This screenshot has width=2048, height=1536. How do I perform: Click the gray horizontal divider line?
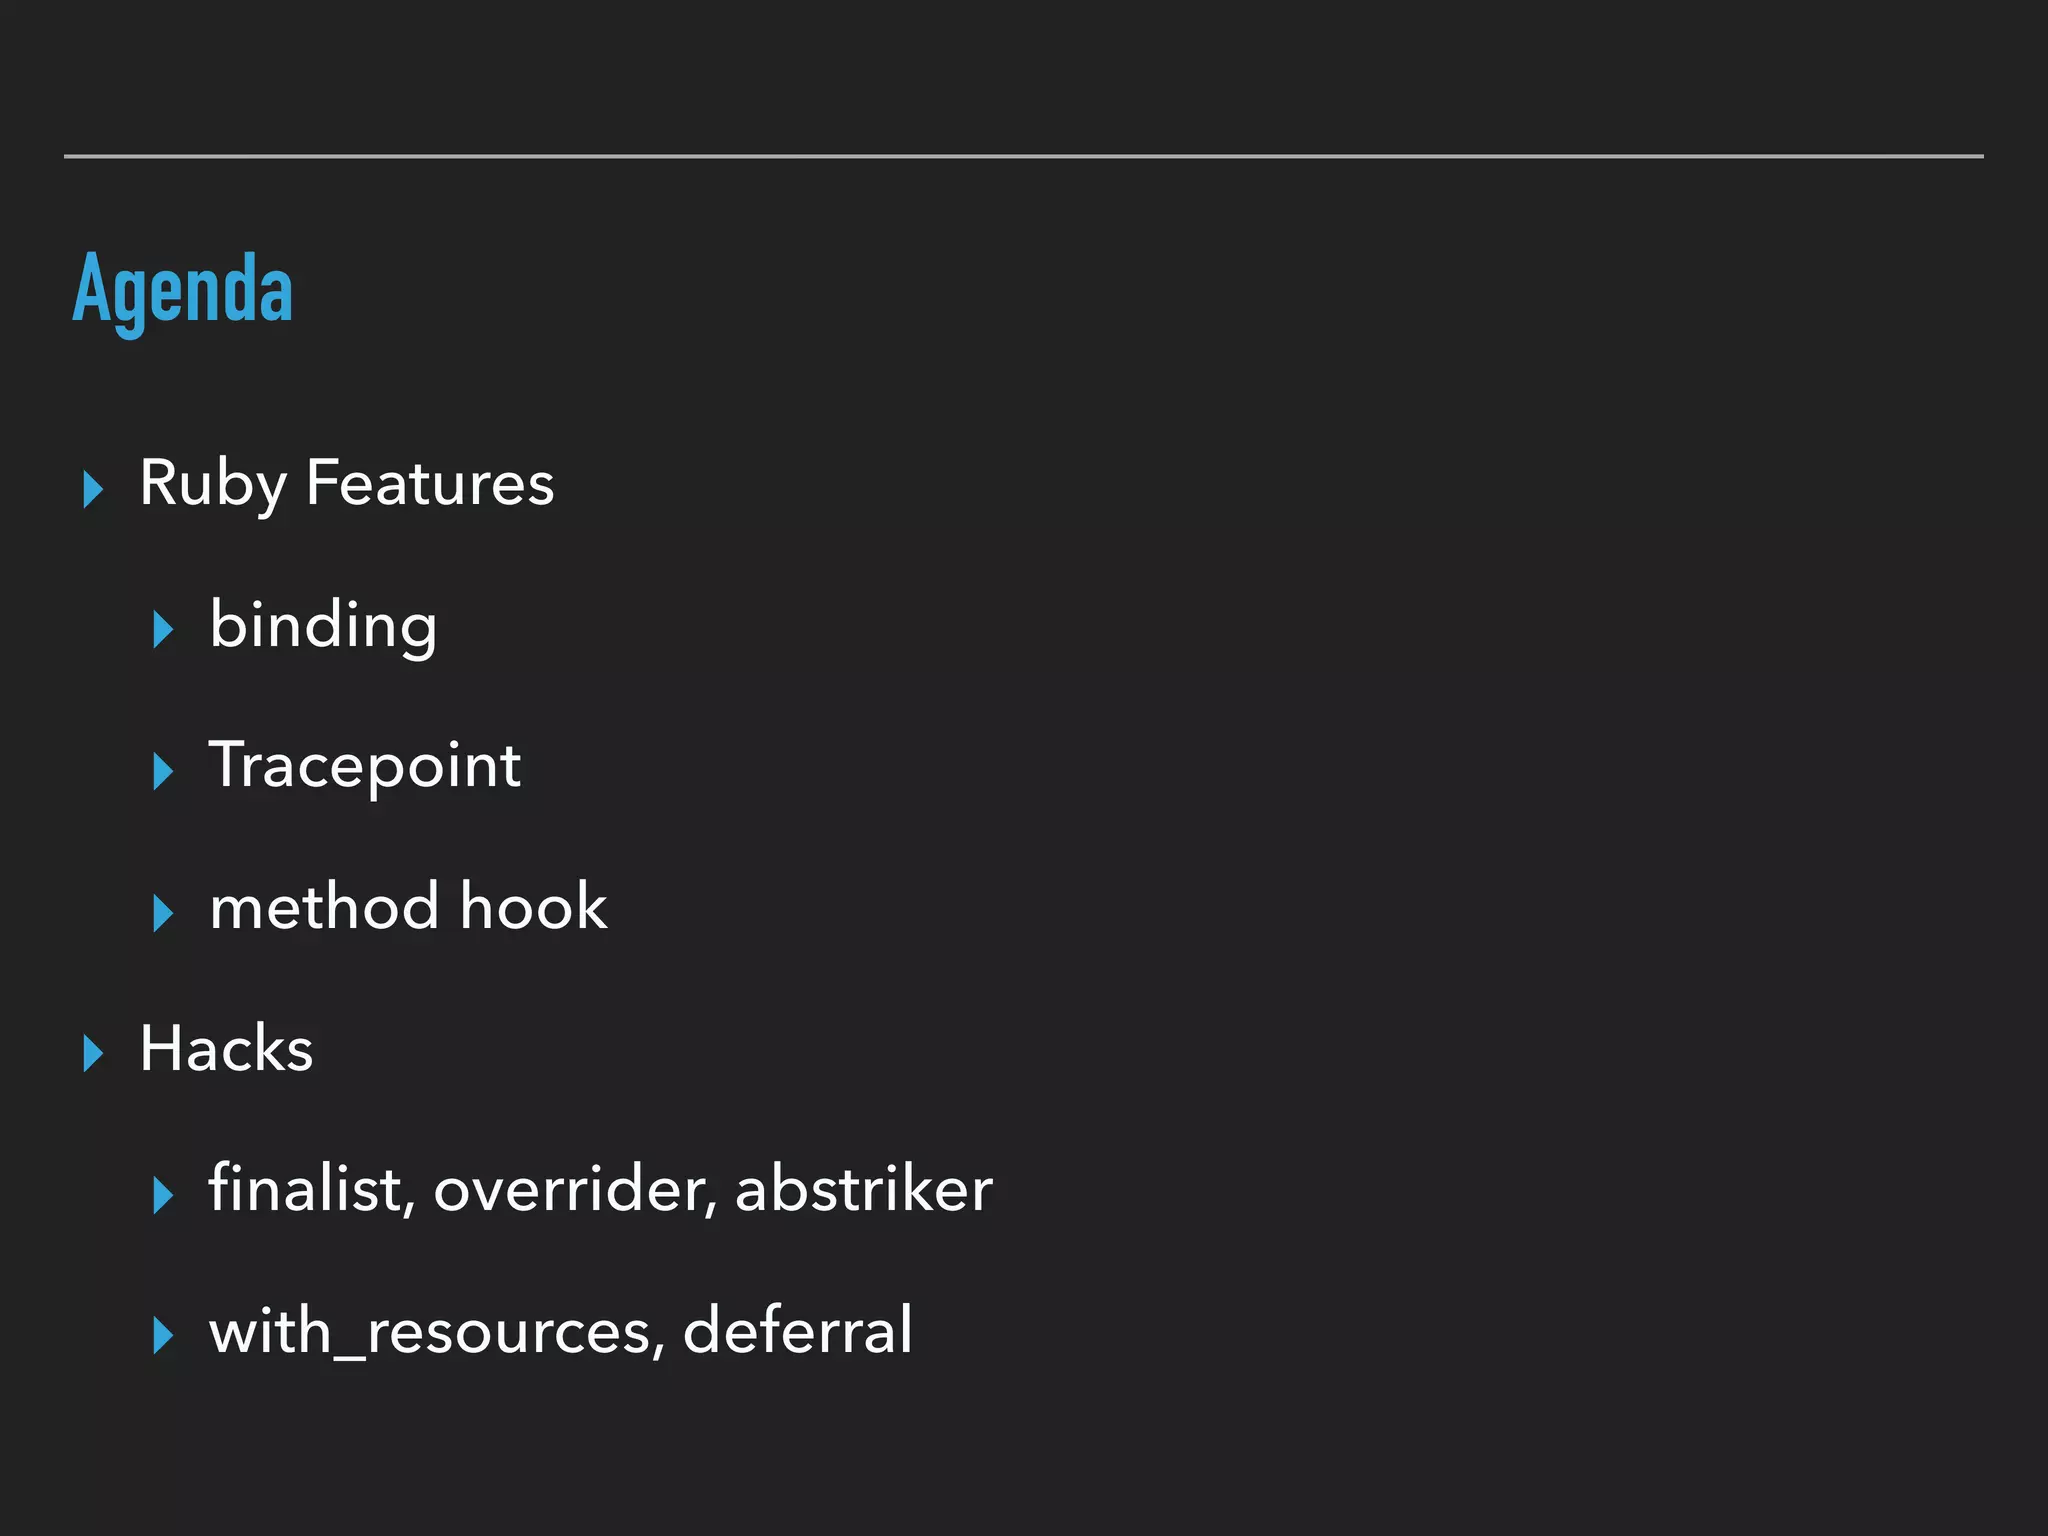[x=1023, y=157]
